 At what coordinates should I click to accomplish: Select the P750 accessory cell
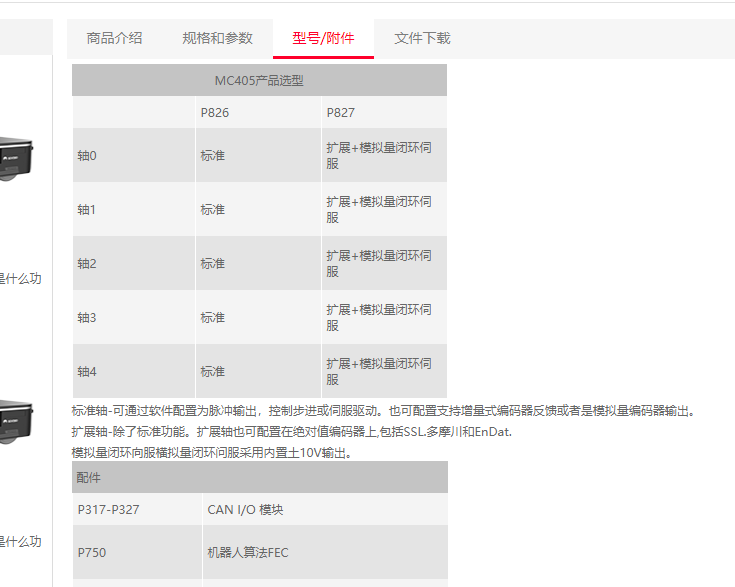[x=91, y=553]
